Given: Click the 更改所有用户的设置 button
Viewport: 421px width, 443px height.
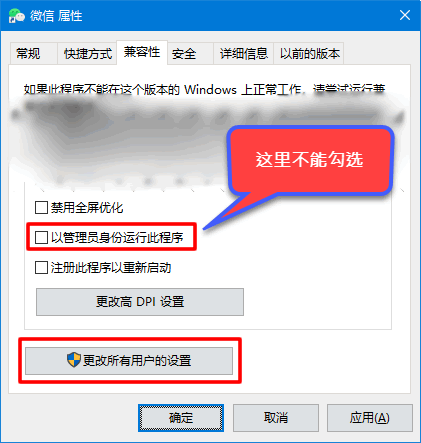Looking at the screenshot, I should (129, 361).
